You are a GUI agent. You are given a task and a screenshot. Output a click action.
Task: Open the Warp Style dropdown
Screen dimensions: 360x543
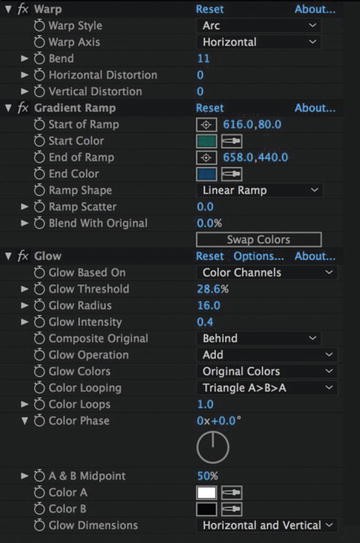pos(259,26)
